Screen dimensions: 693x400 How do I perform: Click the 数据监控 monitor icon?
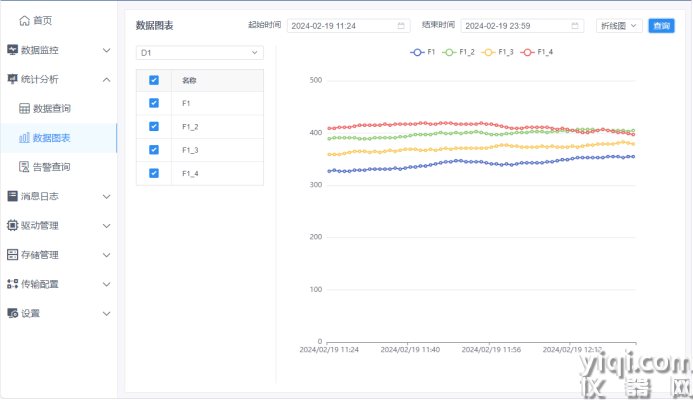(12, 50)
